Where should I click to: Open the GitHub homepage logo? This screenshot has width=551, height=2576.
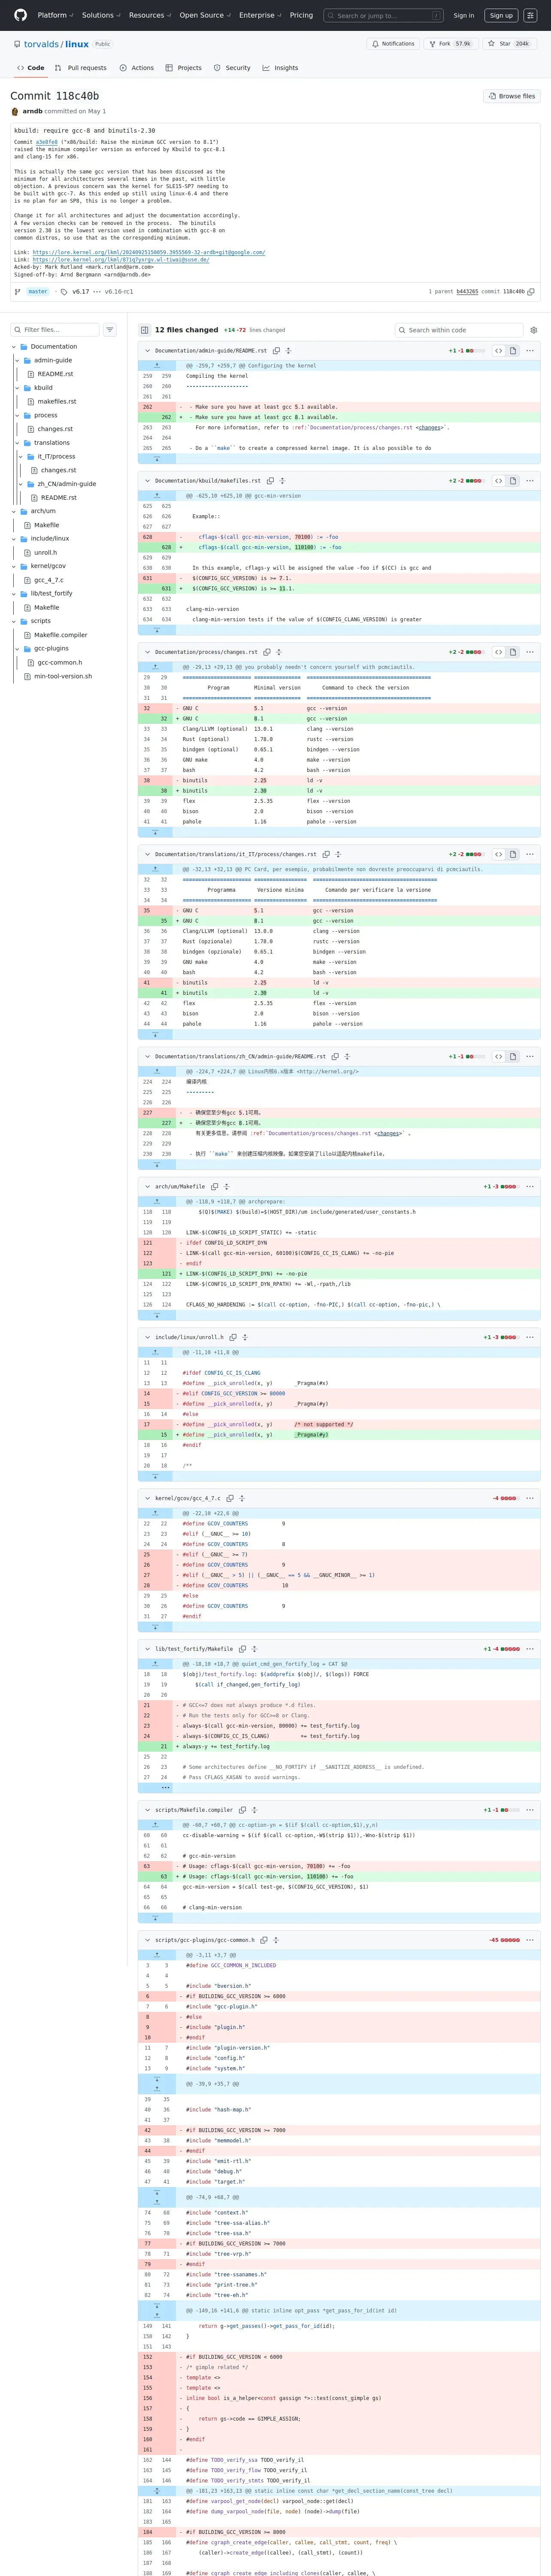click(x=21, y=15)
